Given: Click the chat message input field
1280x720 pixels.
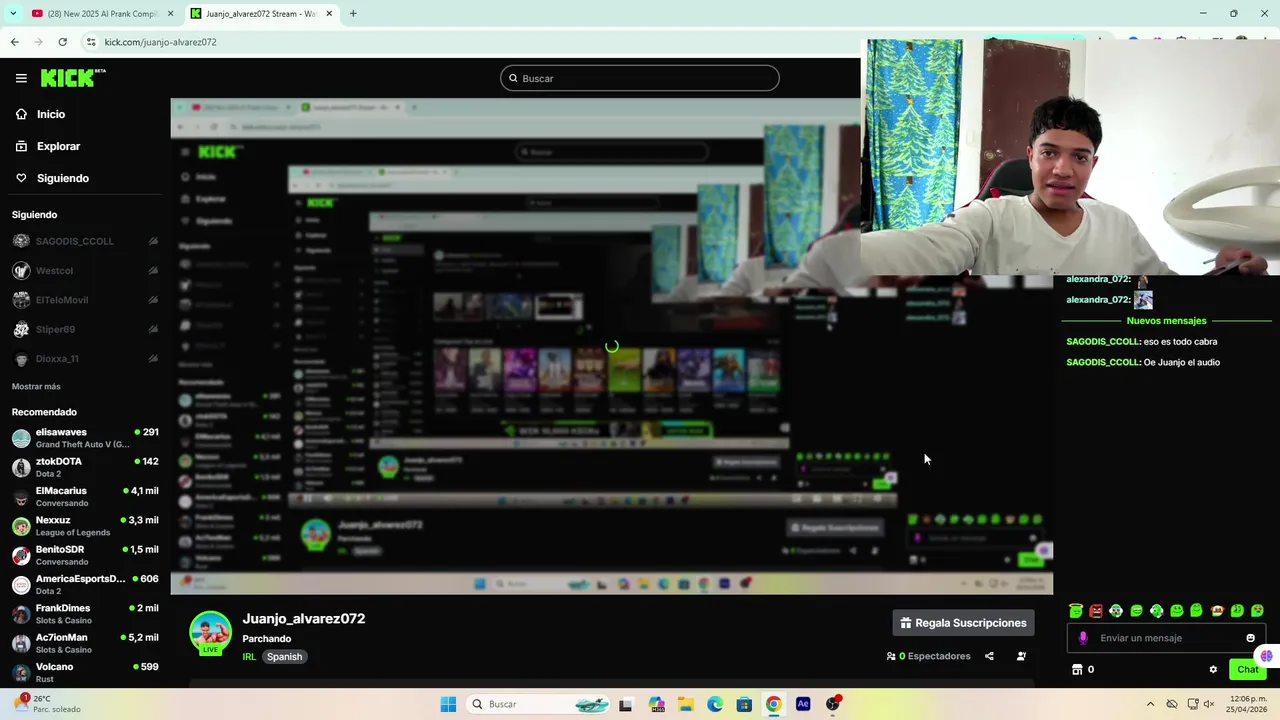Looking at the screenshot, I should [1165, 638].
